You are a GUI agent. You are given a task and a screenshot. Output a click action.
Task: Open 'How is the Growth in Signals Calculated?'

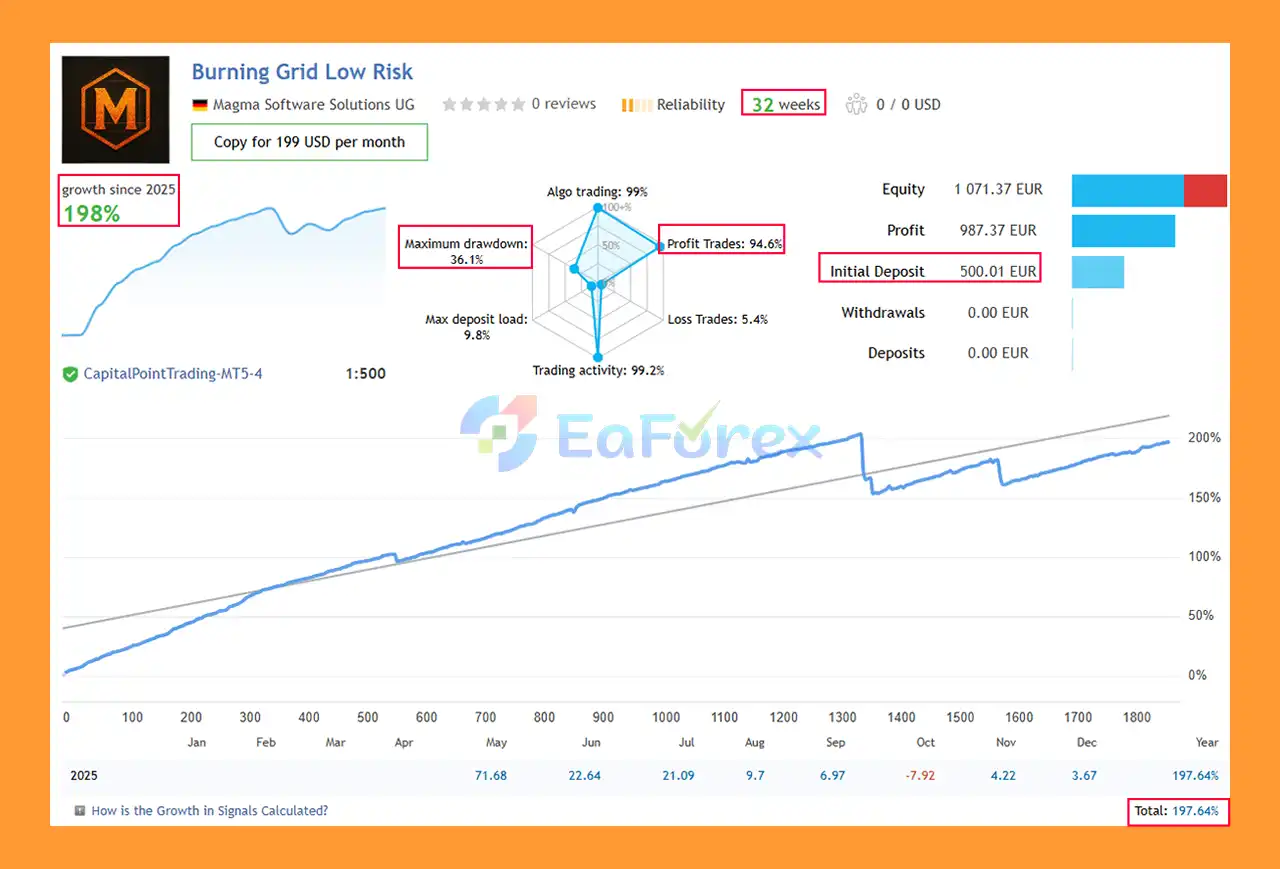(x=209, y=811)
